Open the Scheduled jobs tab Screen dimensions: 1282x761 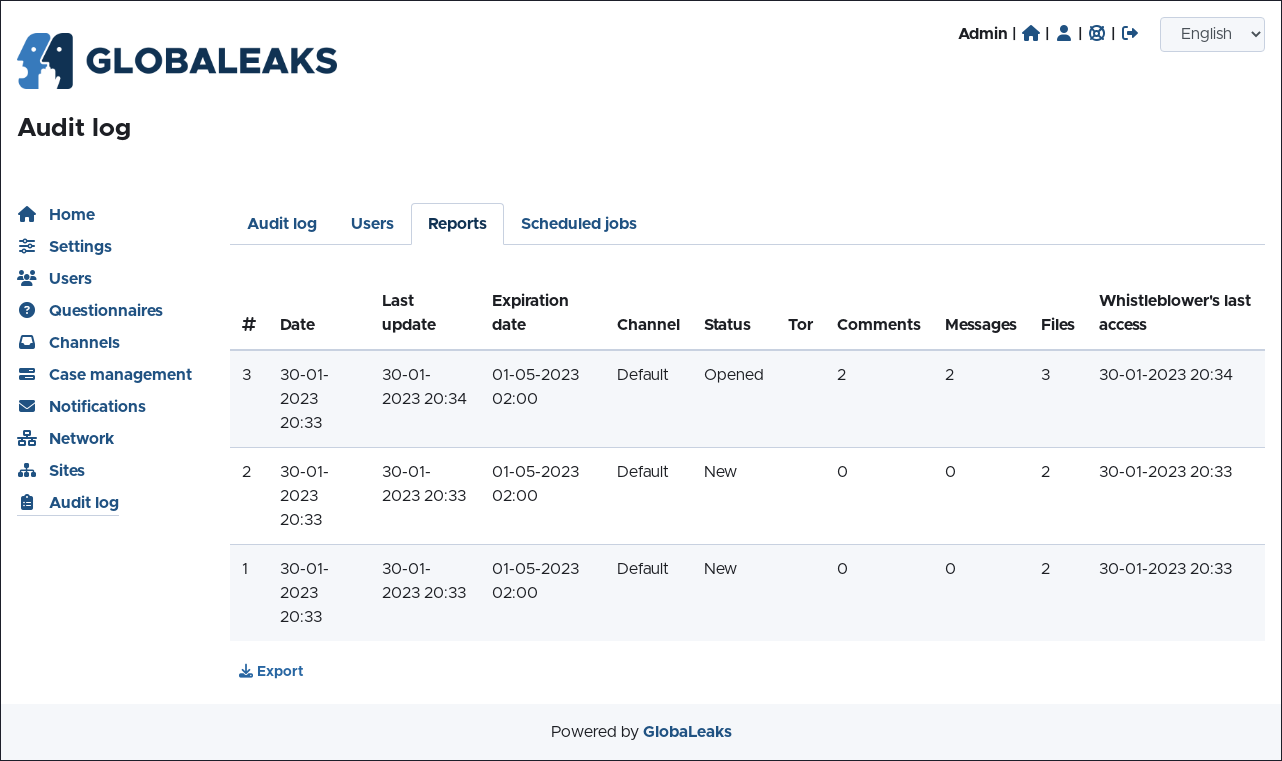[578, 224]
